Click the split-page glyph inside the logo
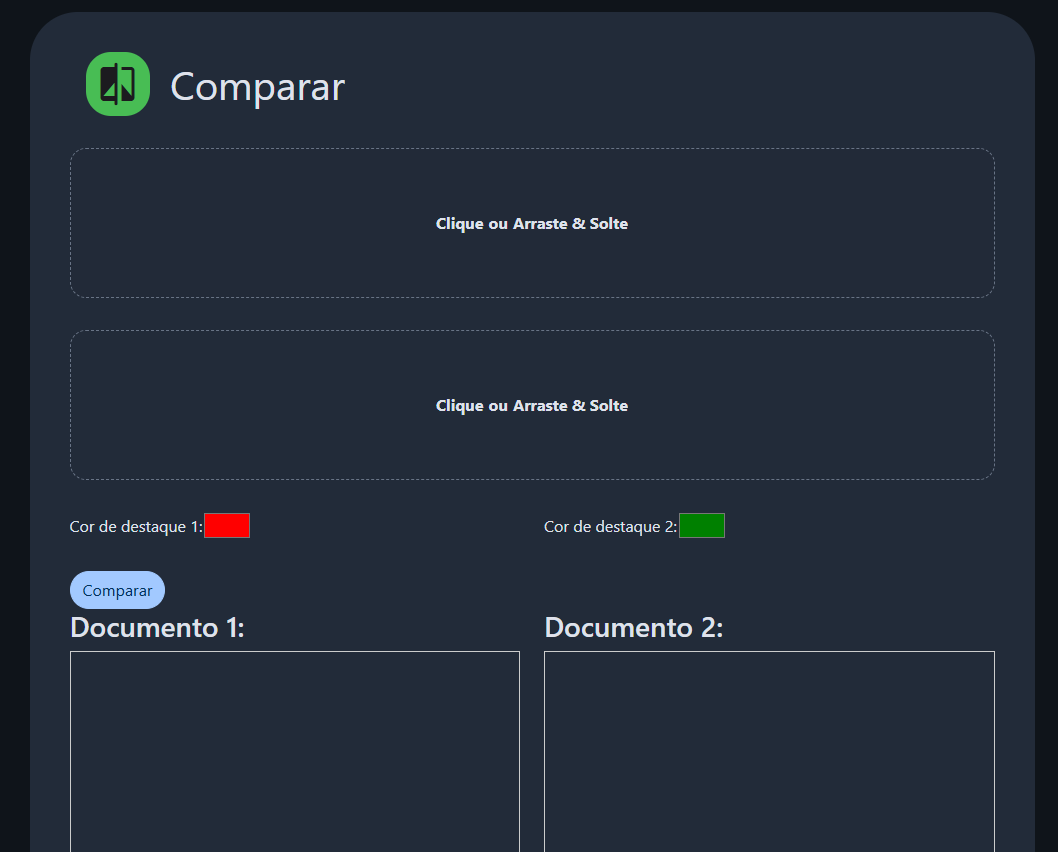 coord(118,84)
